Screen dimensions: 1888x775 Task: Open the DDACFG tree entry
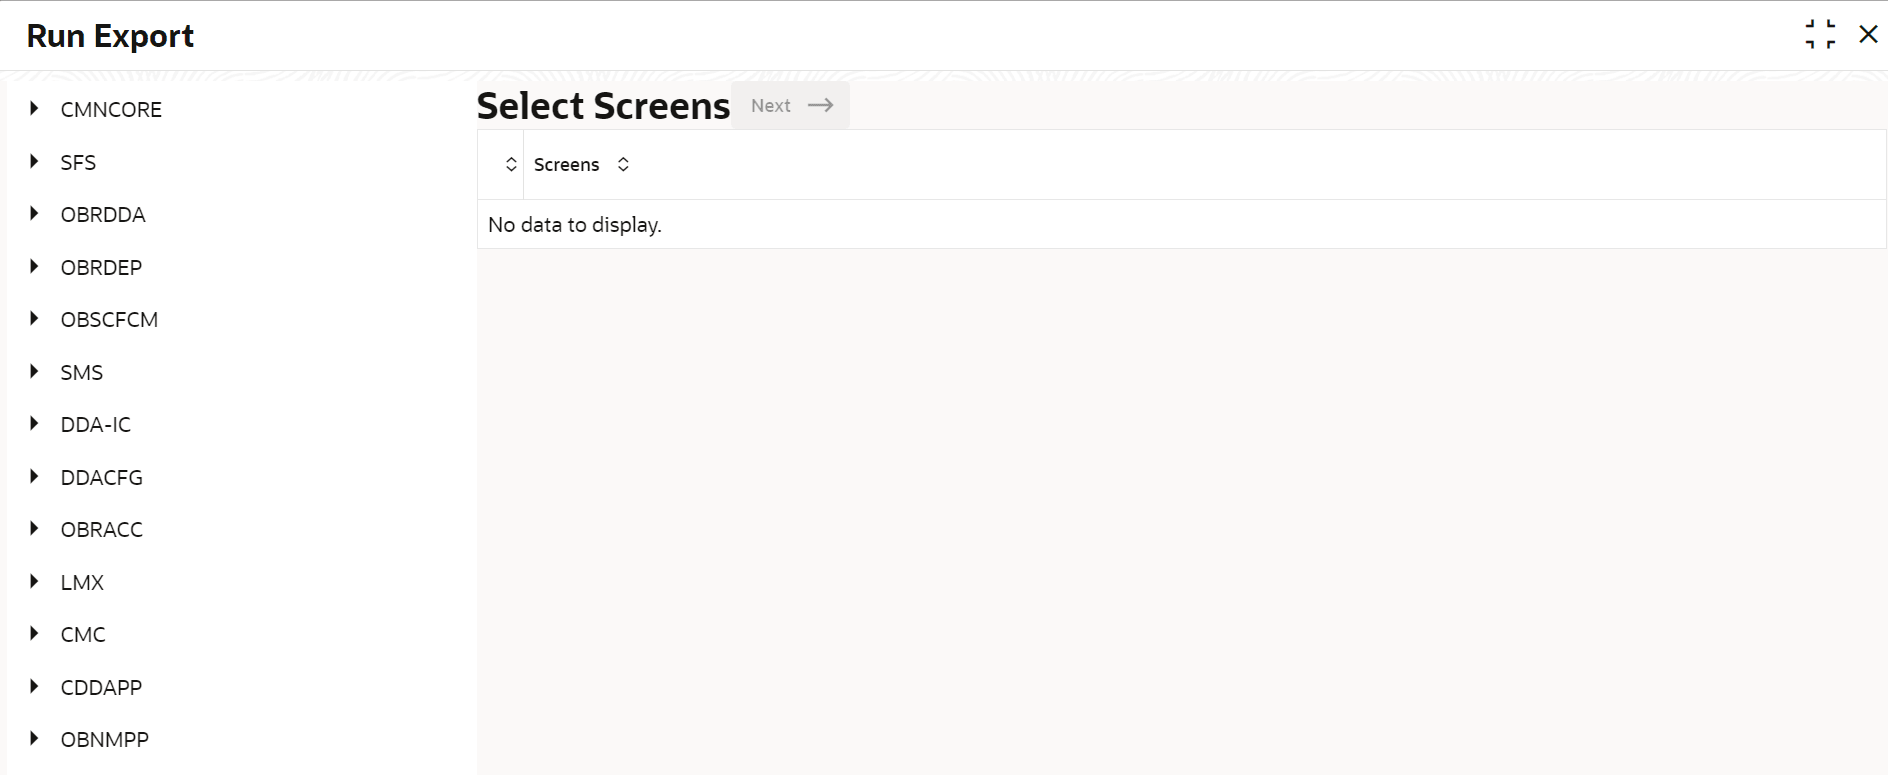(x=101, y=477)
